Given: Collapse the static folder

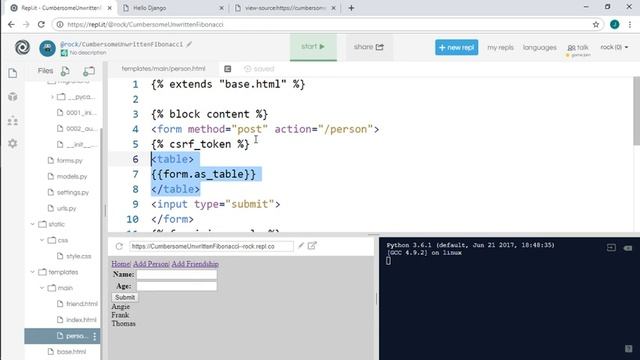Looking at the screenshot, I should pyautogui.click(x=33, y=224).
